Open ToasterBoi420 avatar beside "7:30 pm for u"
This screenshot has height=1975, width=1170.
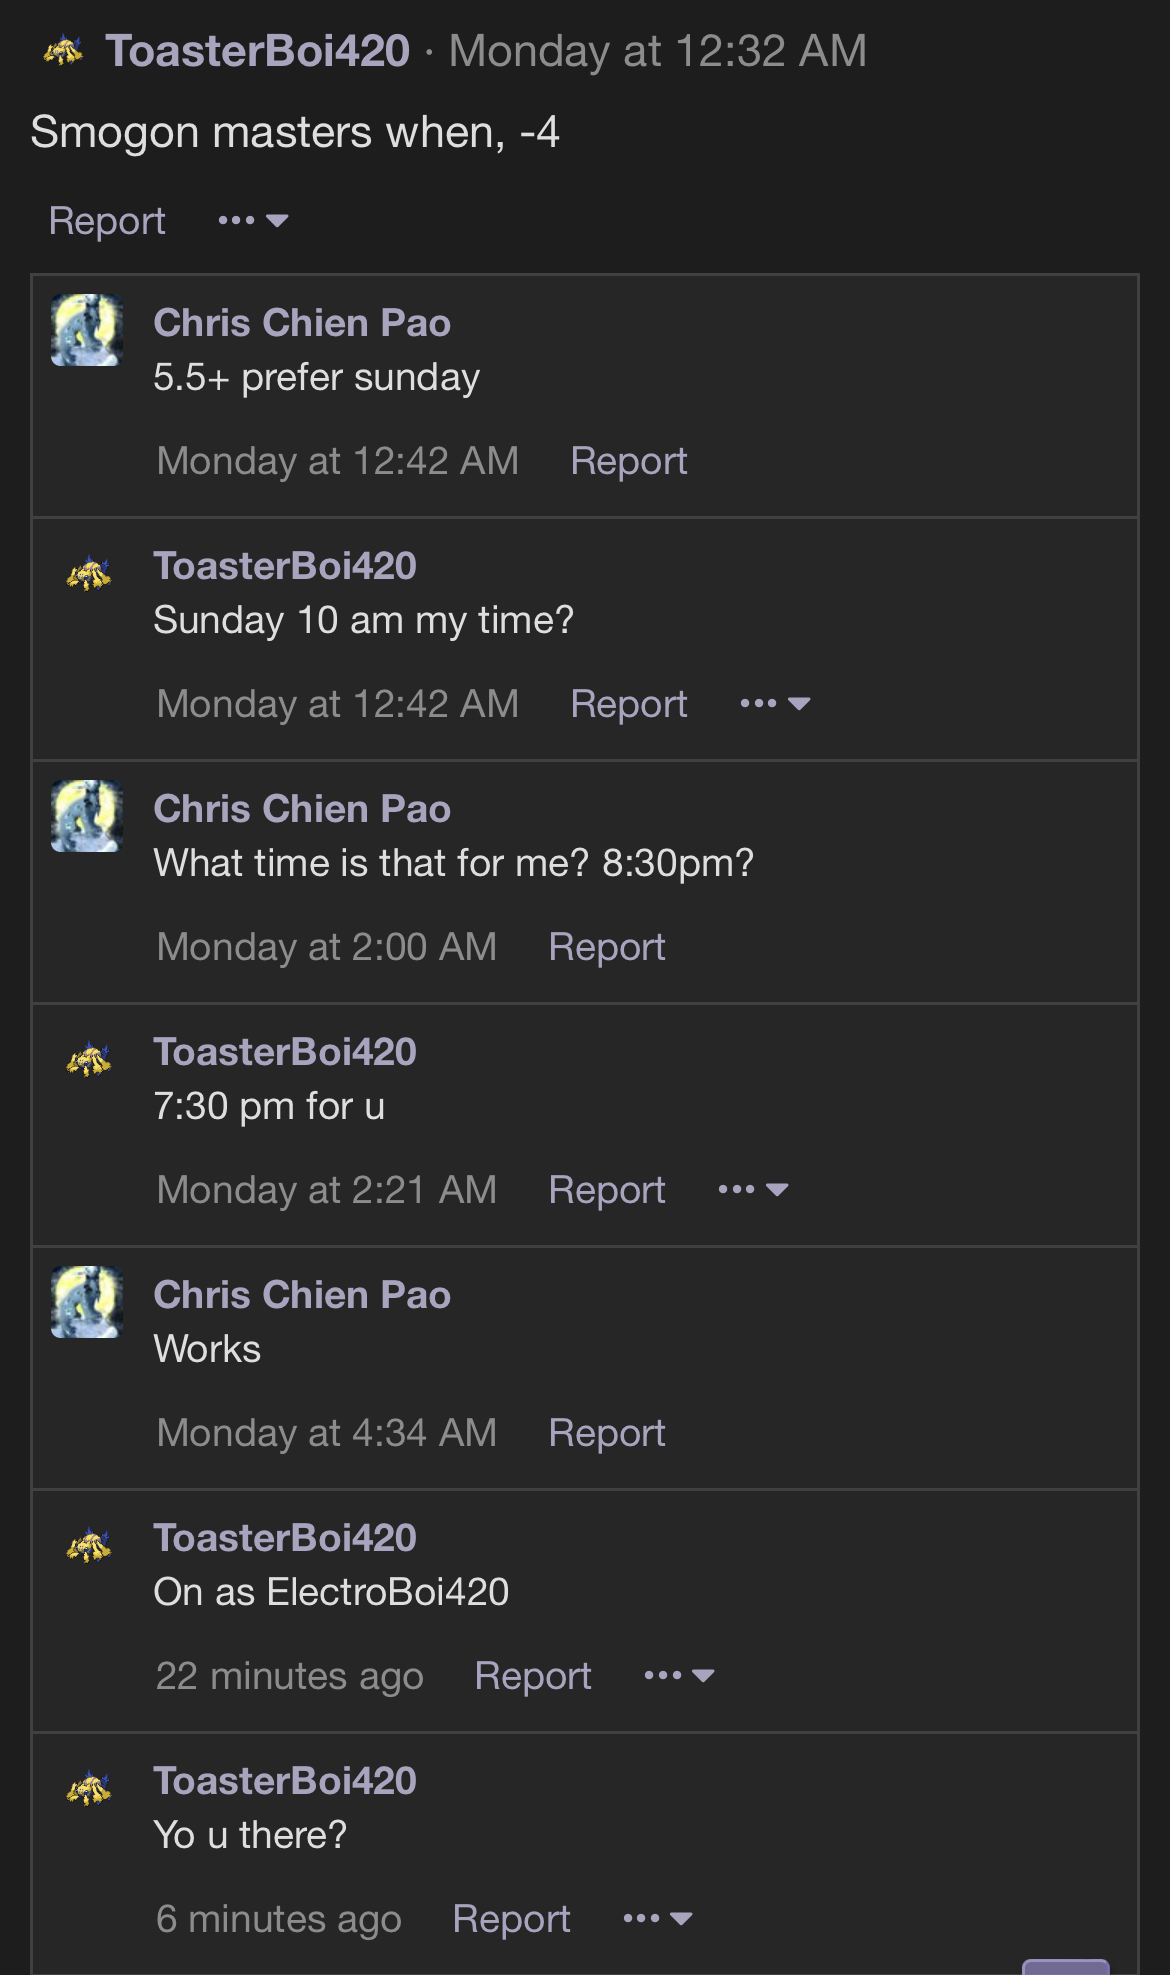[88, 1059]
